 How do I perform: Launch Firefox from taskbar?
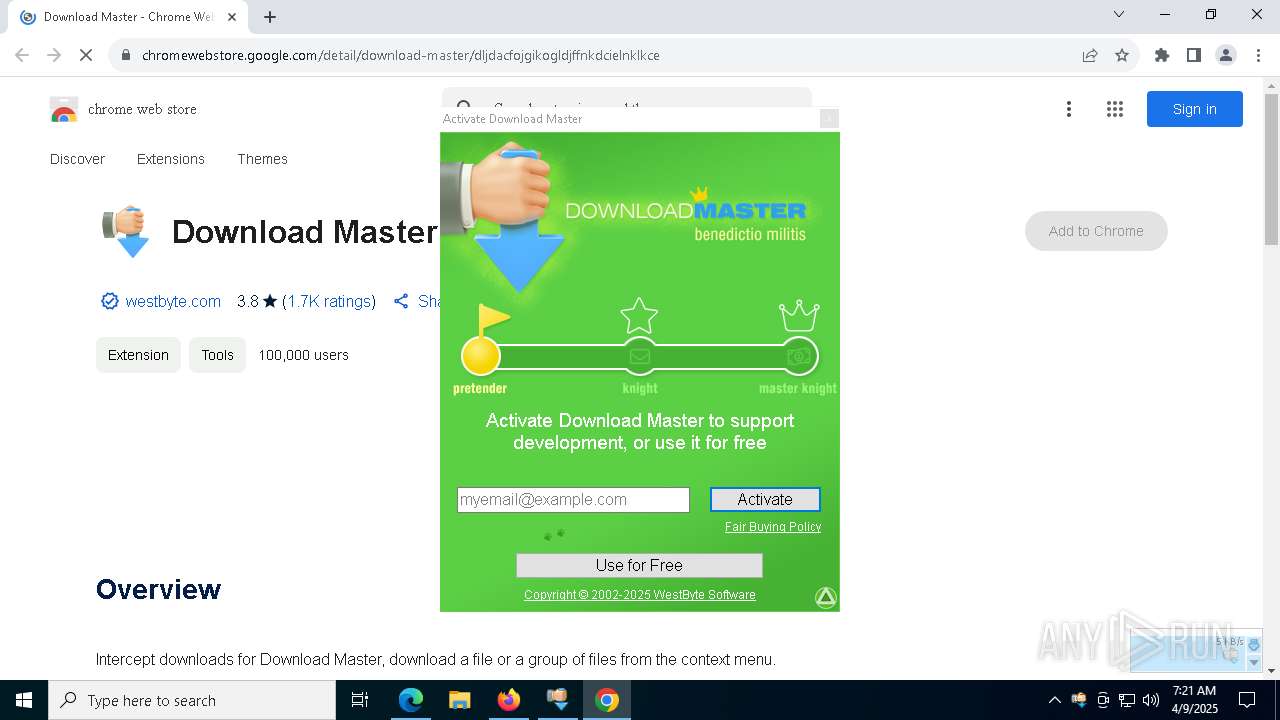pyautogui.click(x=508, y=700)
